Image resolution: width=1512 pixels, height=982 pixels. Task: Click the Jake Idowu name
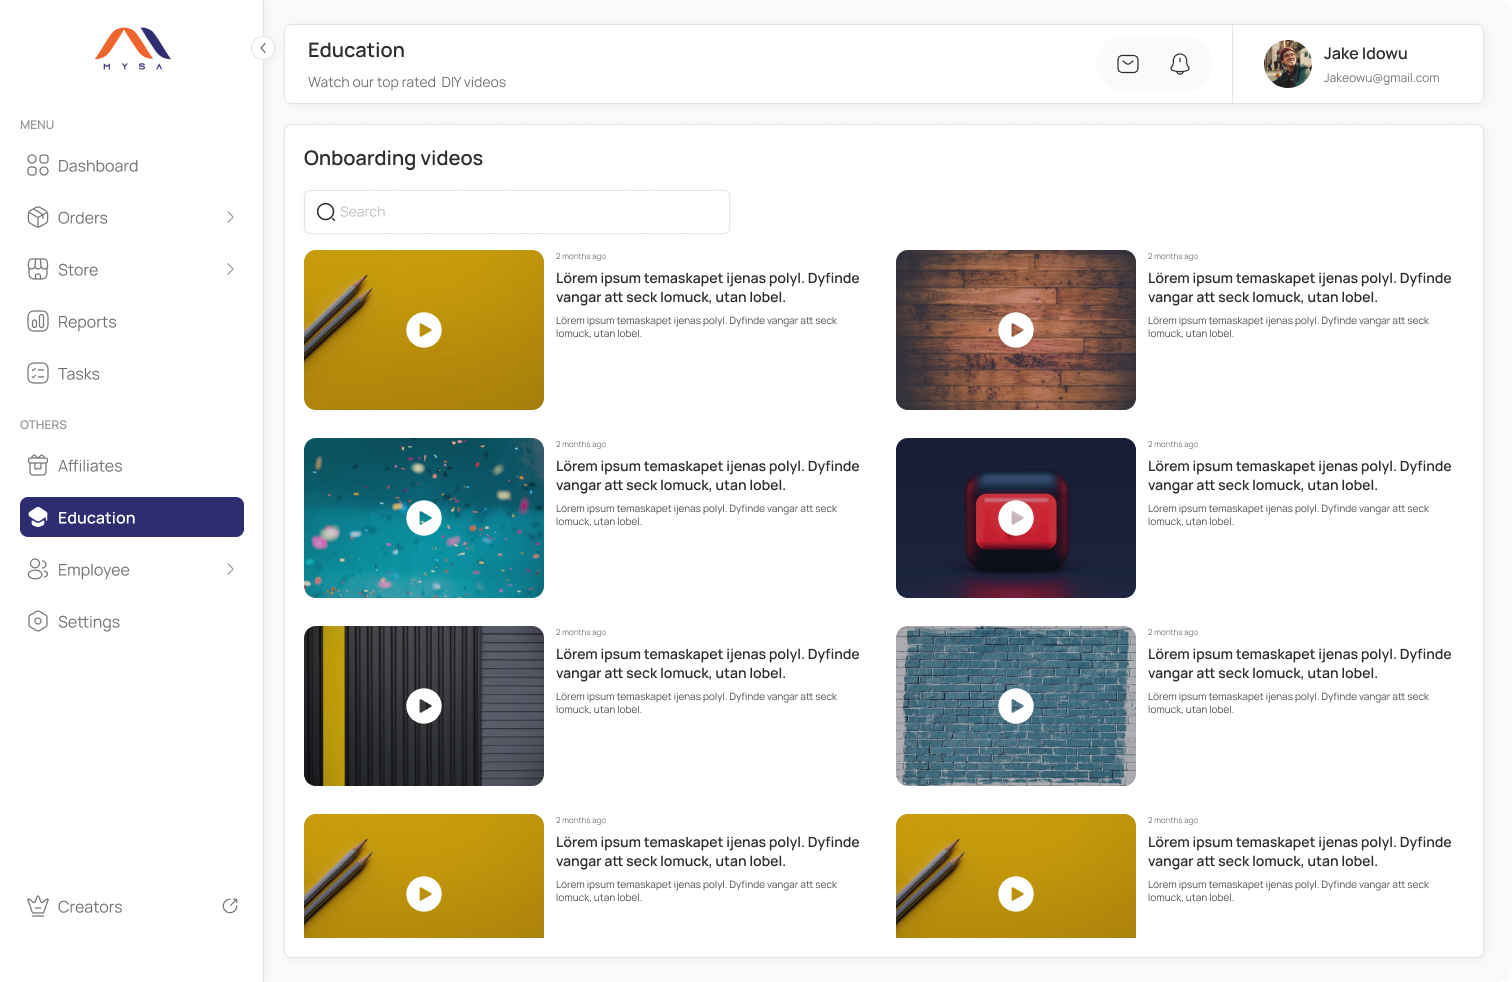(1365, 53)
